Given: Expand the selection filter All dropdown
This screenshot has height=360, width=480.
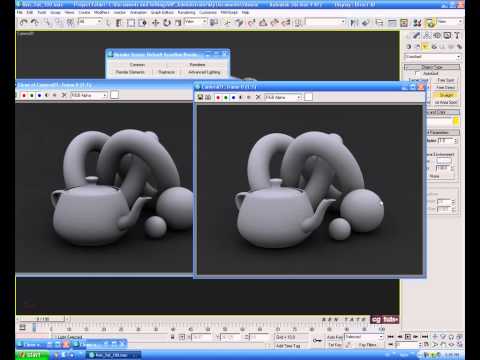Looking at the screenshot, I should point(90,22).
